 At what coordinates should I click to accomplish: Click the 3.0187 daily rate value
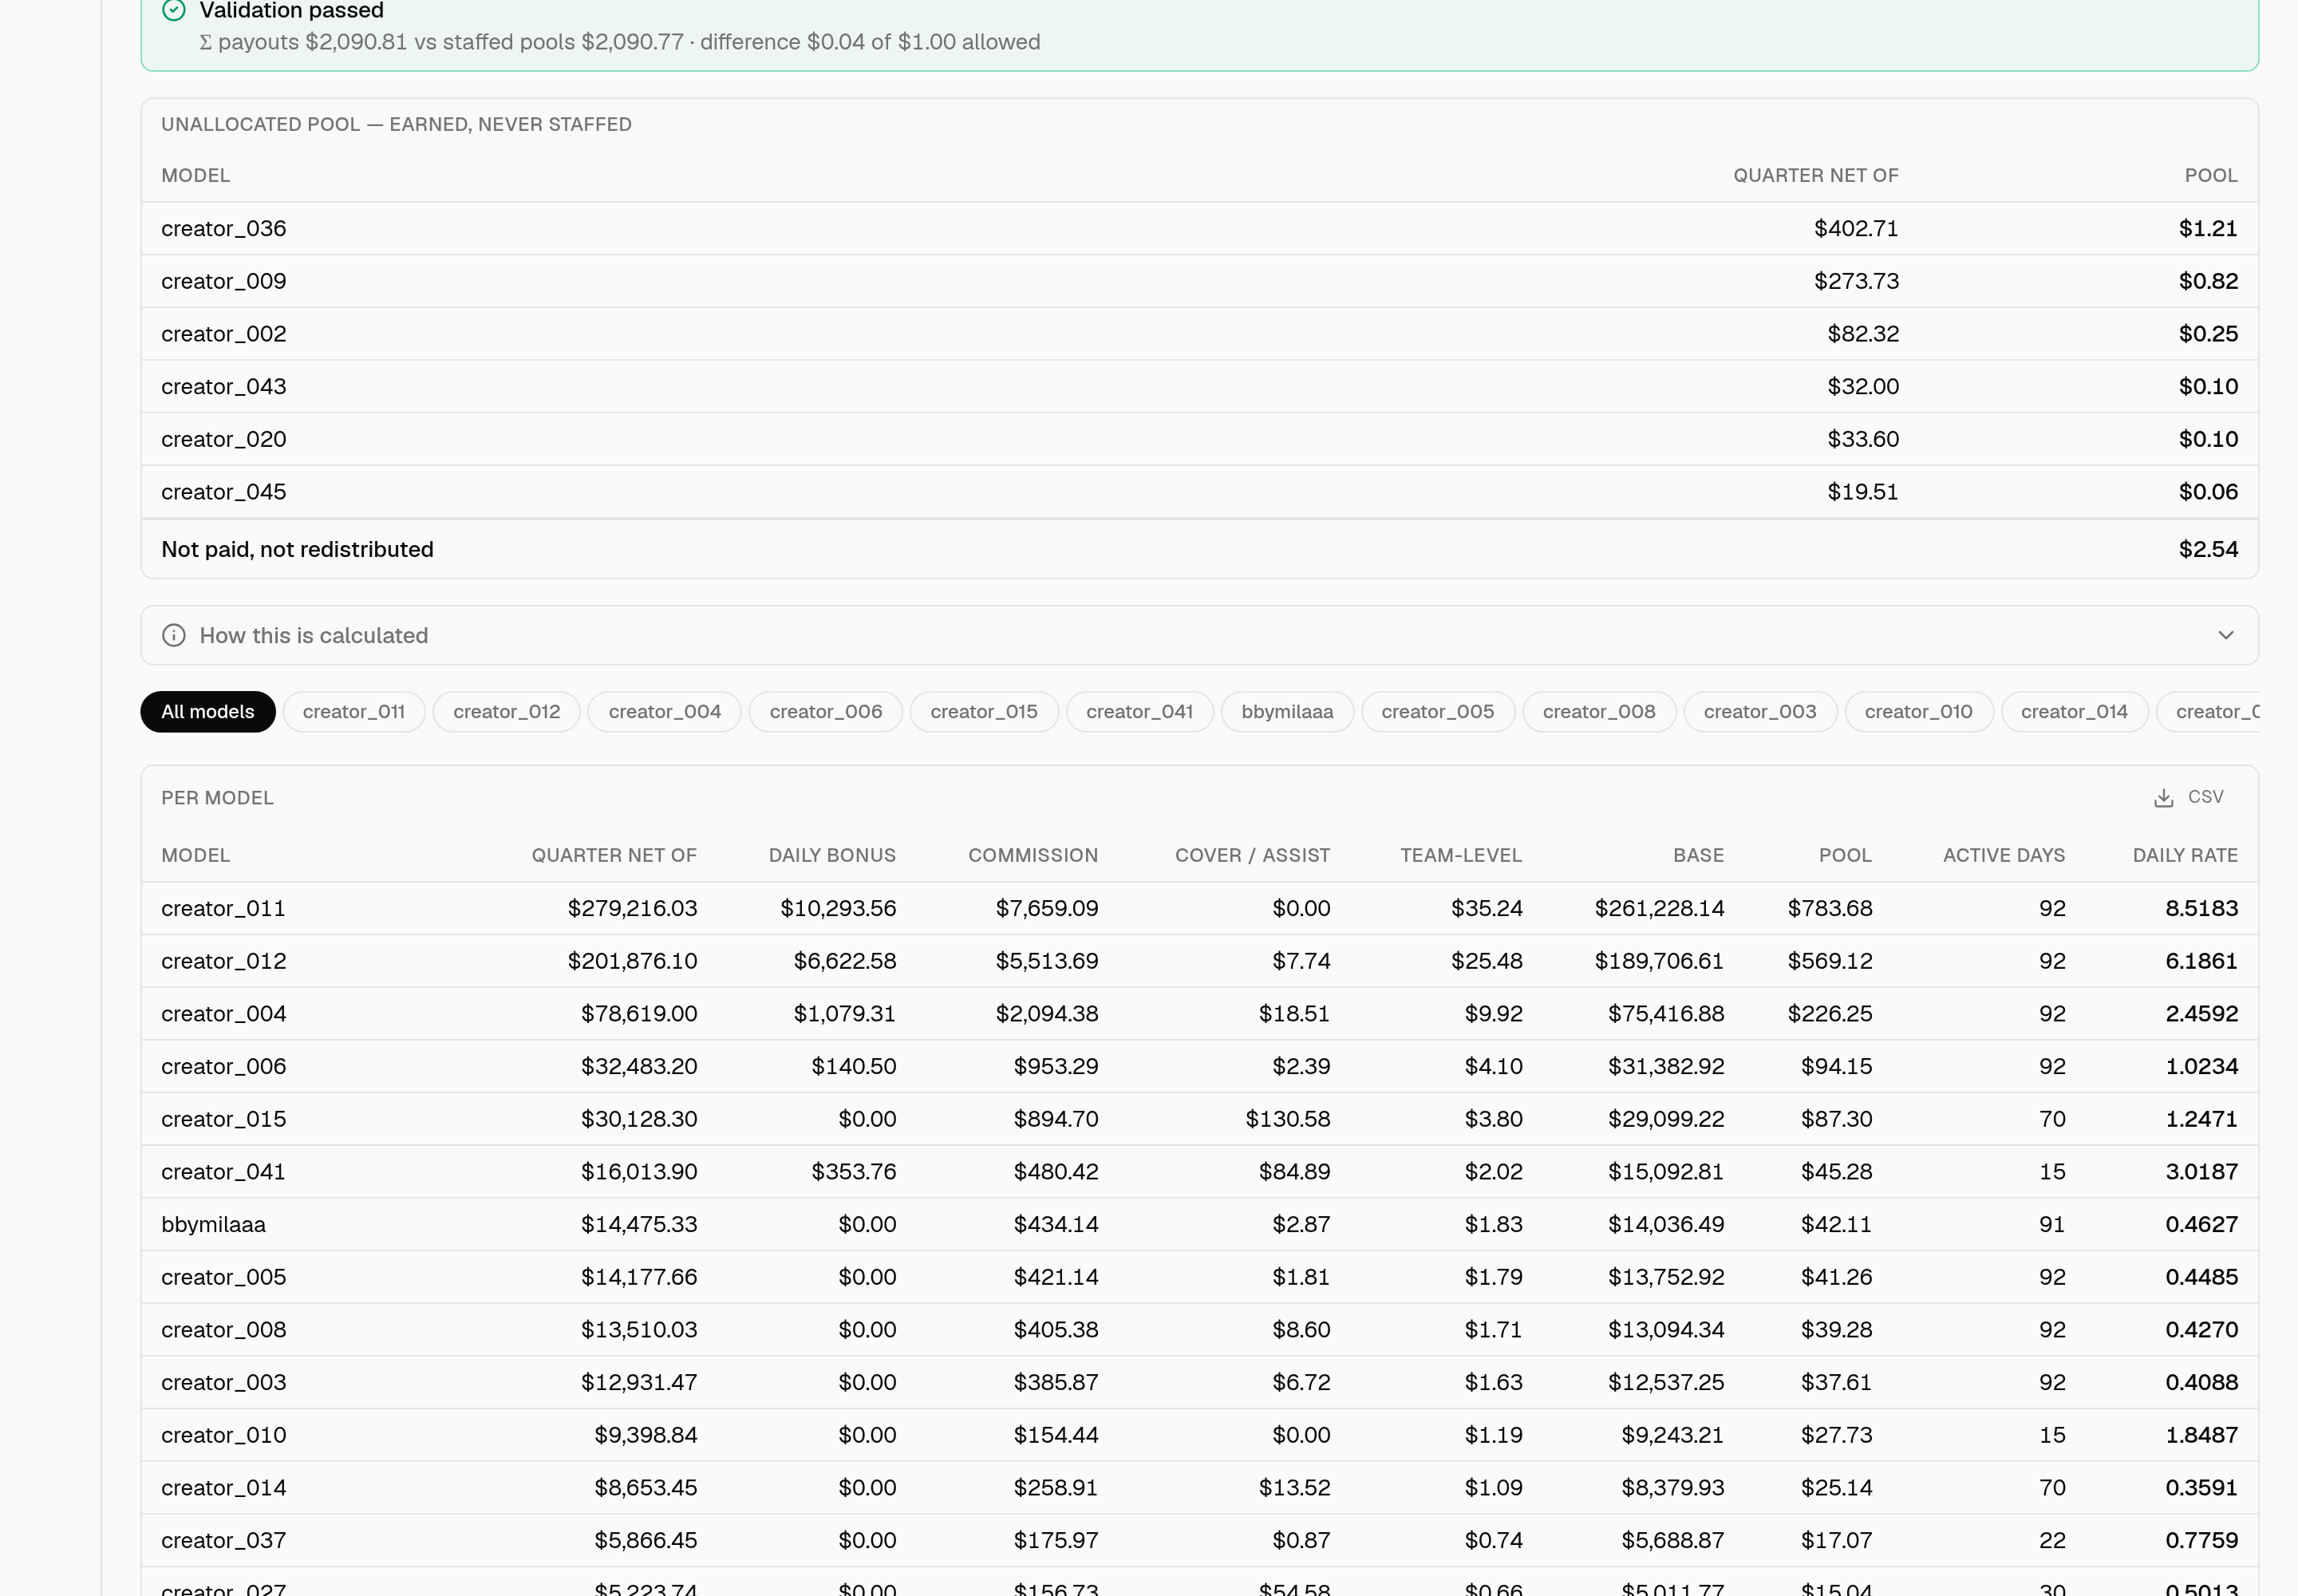[2202, 1172]
